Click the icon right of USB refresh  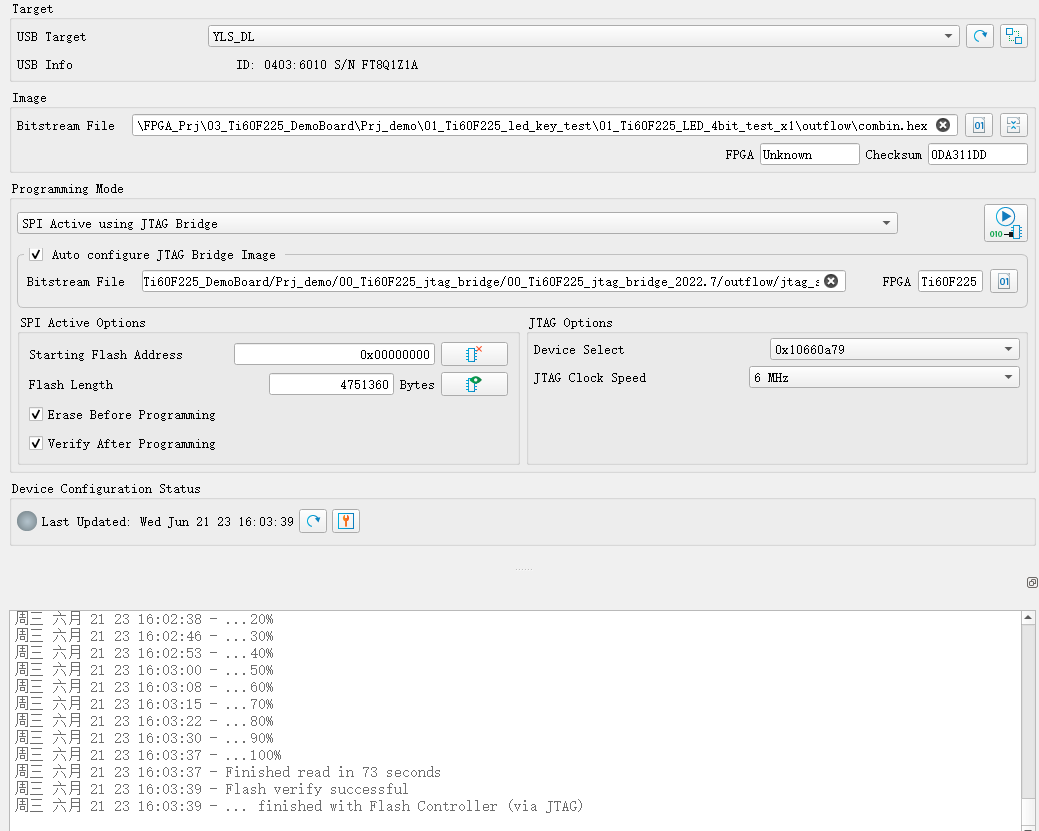click(x=1014, y=37)
